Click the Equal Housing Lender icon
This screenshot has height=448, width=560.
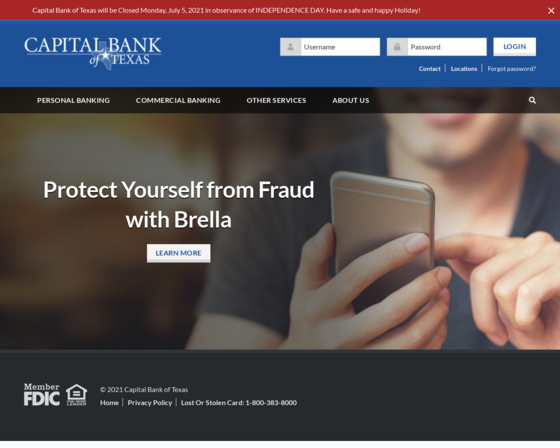click(x=76, y=395)
